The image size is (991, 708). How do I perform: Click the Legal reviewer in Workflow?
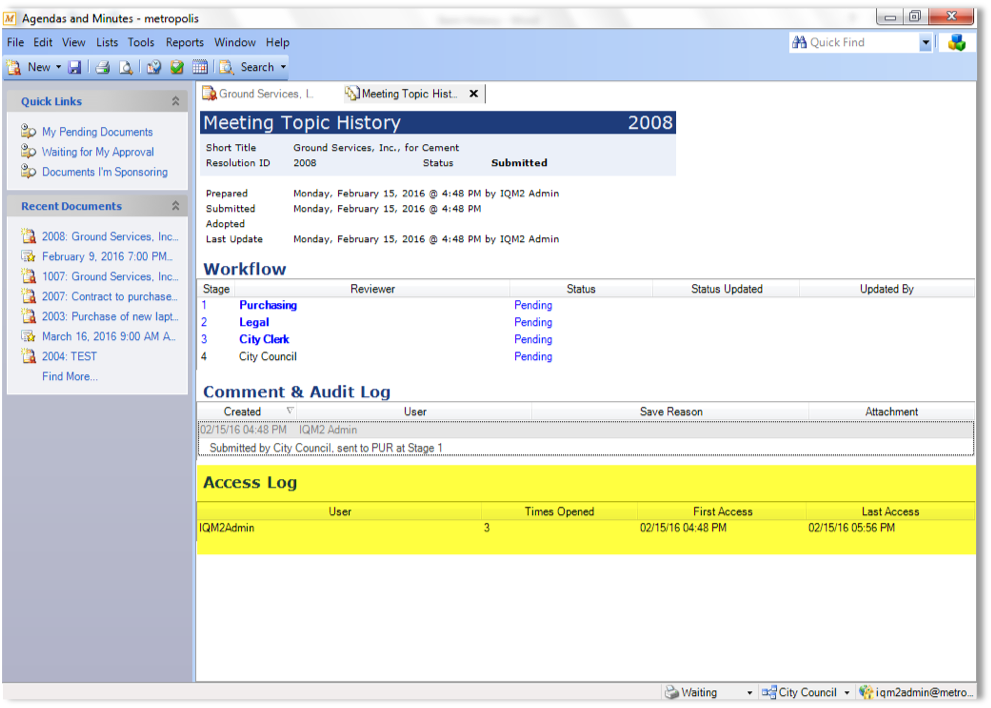254,322
